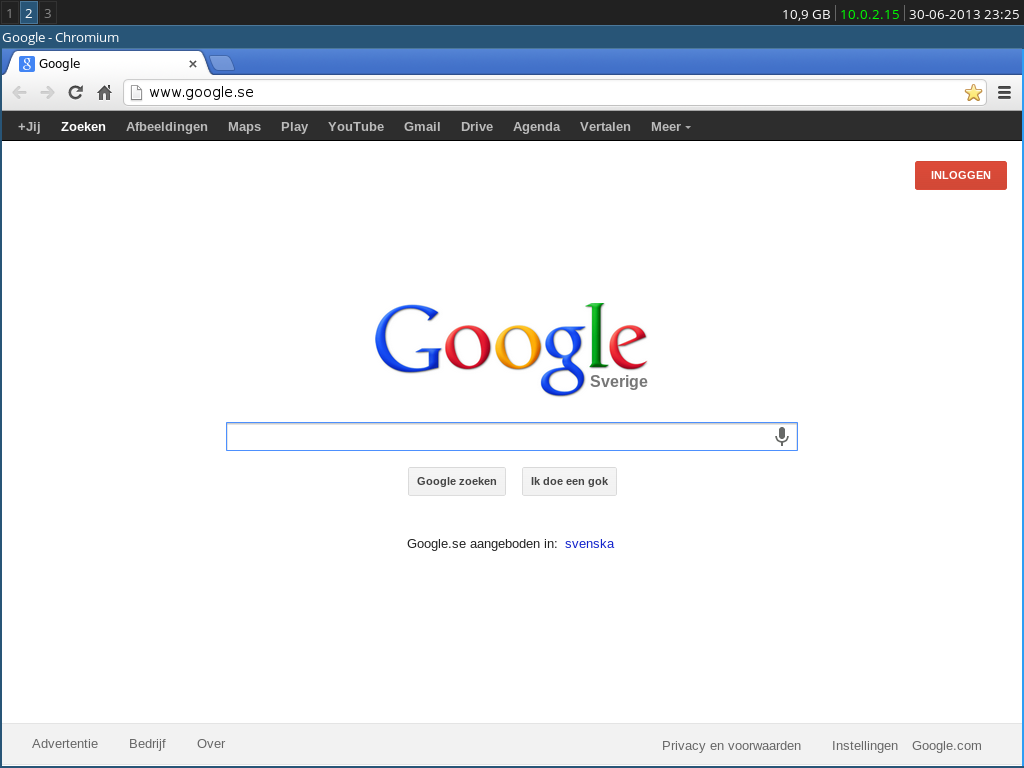Open Vertalen in the Google bar

(x=605, y=127)
